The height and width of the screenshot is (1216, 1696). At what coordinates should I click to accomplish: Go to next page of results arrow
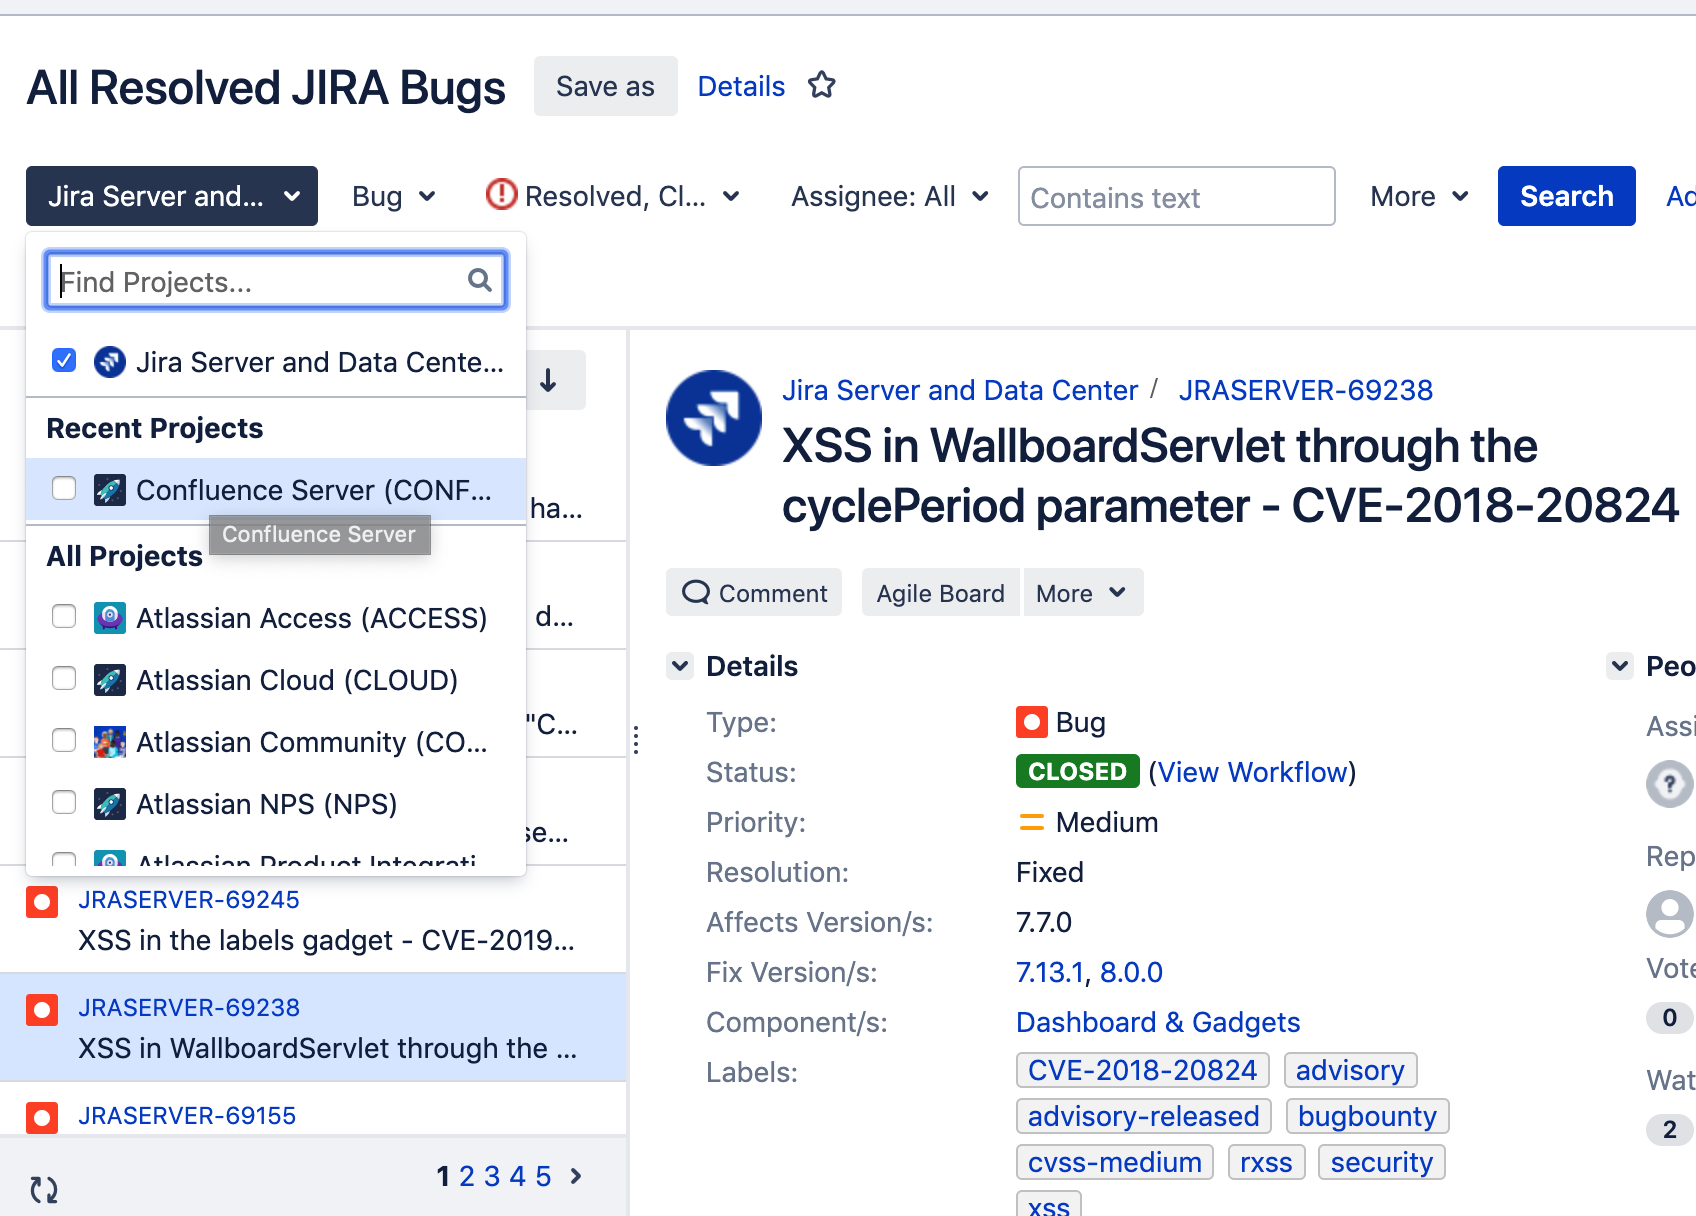[x=576, y=1176]
